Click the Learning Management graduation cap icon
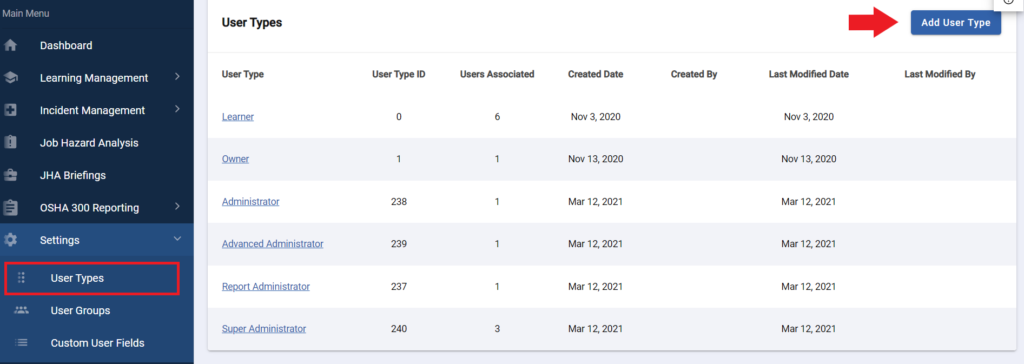Image resolution: width=1024 pixels, height=364 pixels. [x=10, y=78]
